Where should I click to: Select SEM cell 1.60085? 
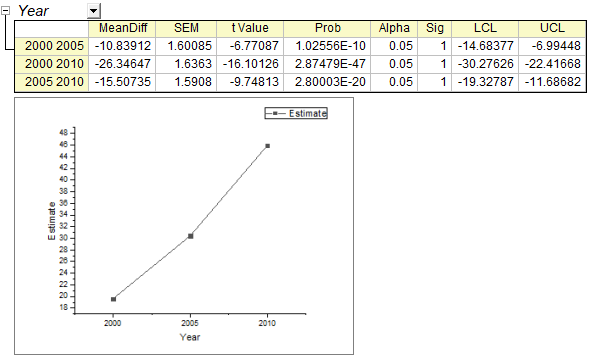point(186,46)
